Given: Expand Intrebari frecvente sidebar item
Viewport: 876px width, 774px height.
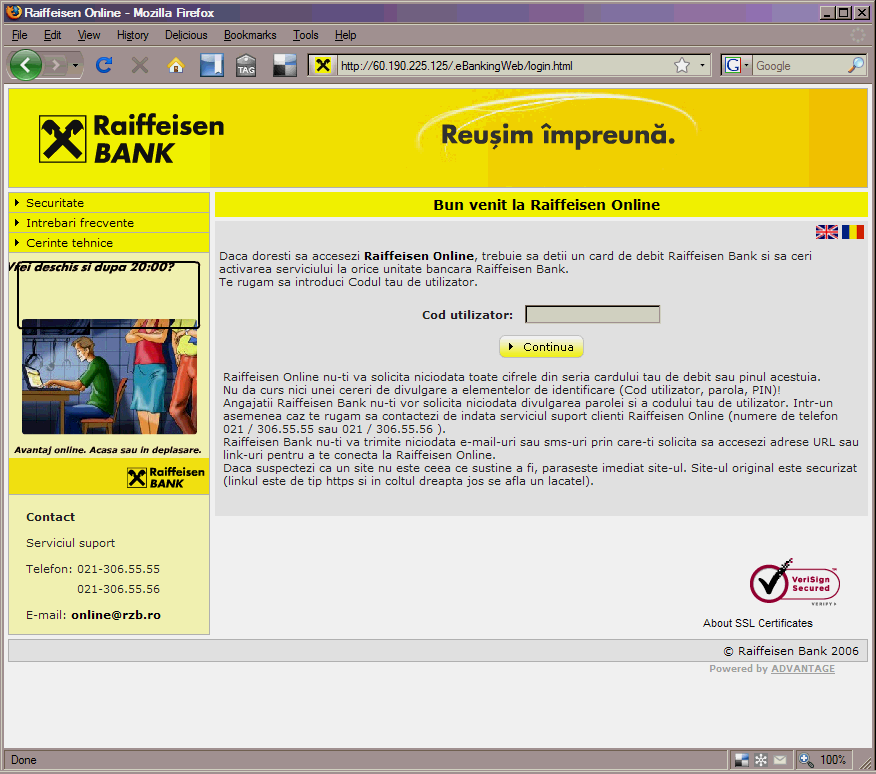Looking at the screenshot, I should 109,223.
